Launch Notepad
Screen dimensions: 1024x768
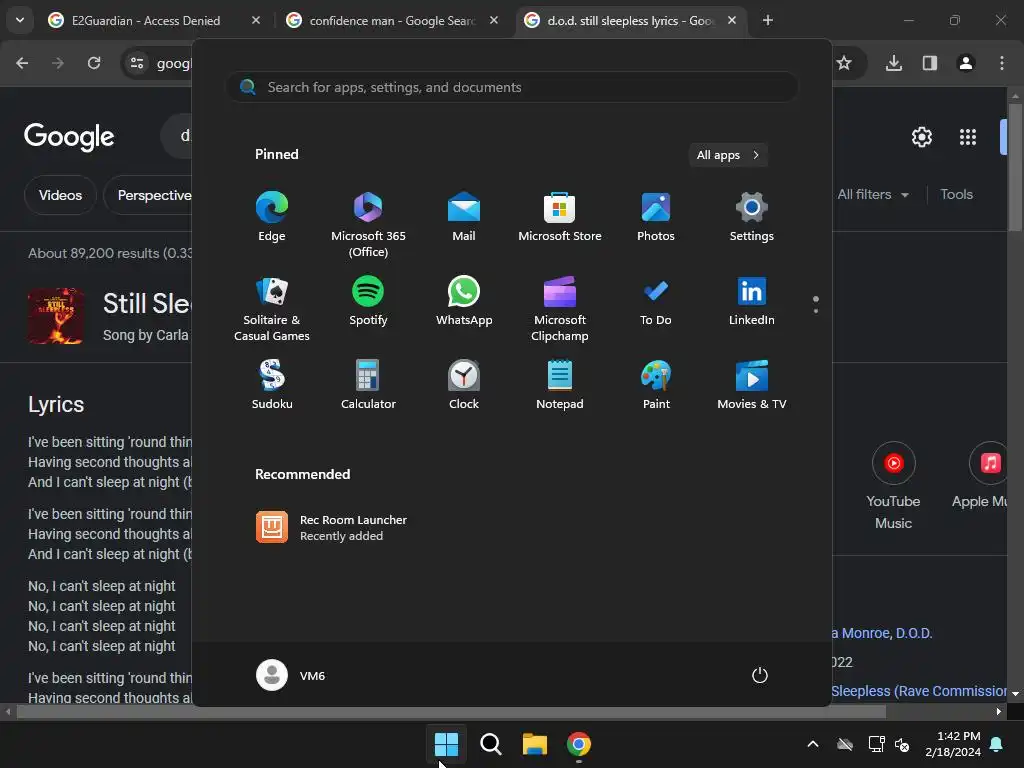coord(560,385)
